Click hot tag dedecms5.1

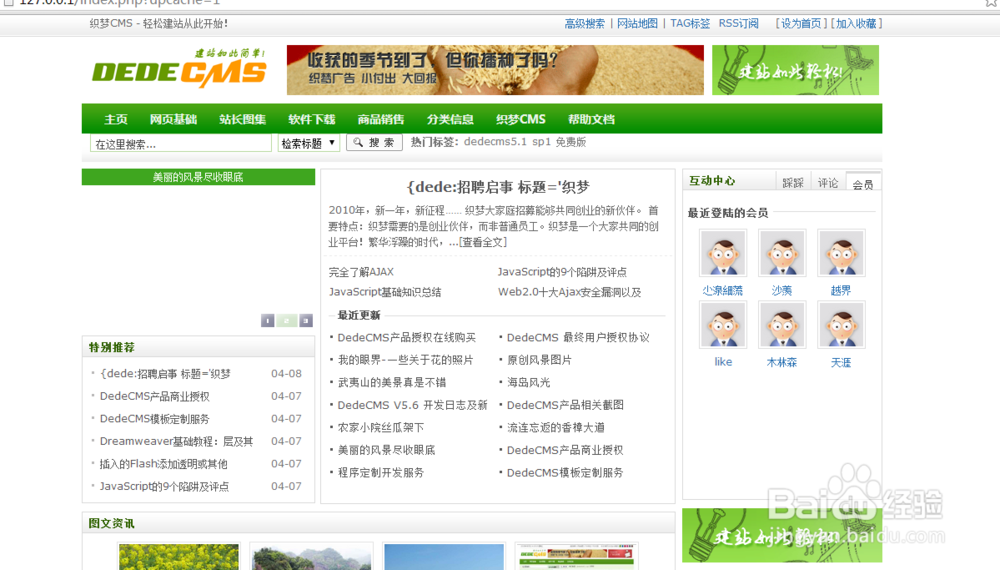(x=496, y=142)
